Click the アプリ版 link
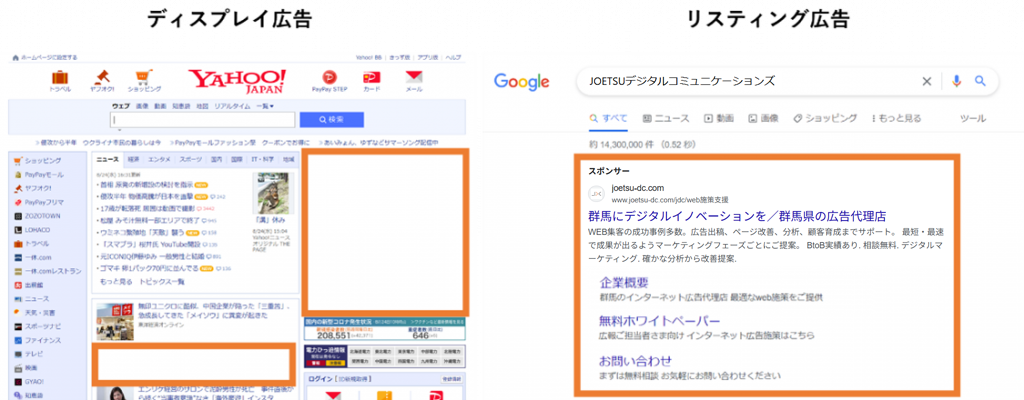The width and height of the screenshot is (1024, 400). point(428,58)
